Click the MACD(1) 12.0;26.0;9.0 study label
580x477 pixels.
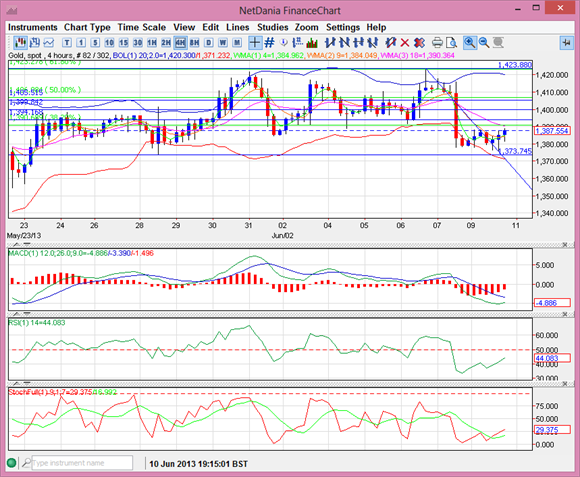[x=81, y=253]
